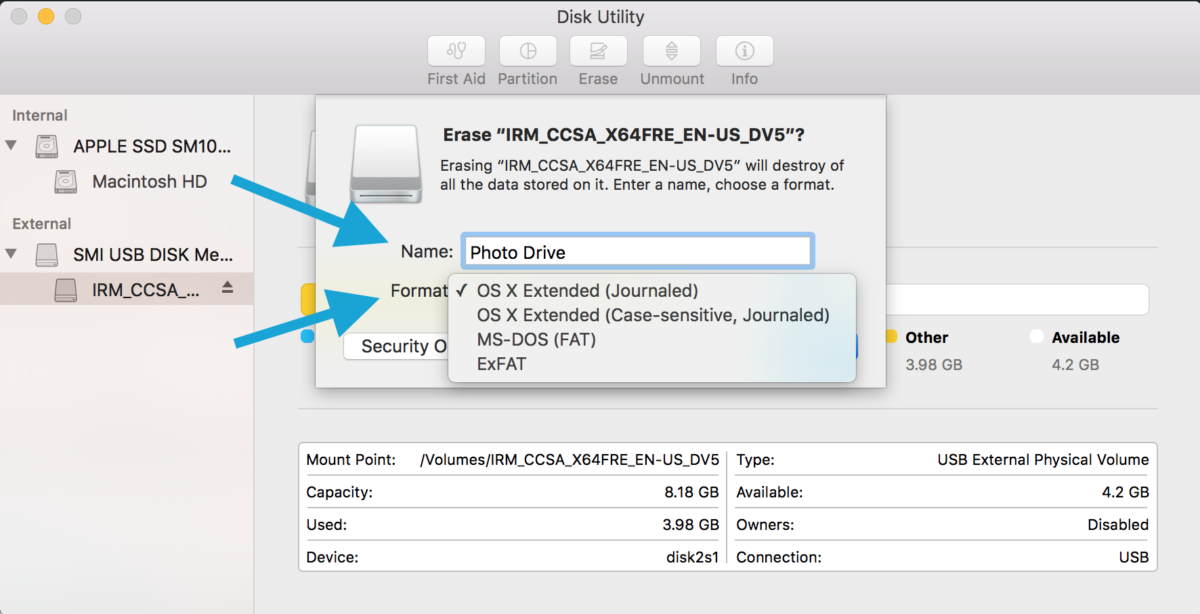The width and height of the screenshot is (1200, 614).
Task: Click the APPLE SSD drive icon
Action: [47, 147]
